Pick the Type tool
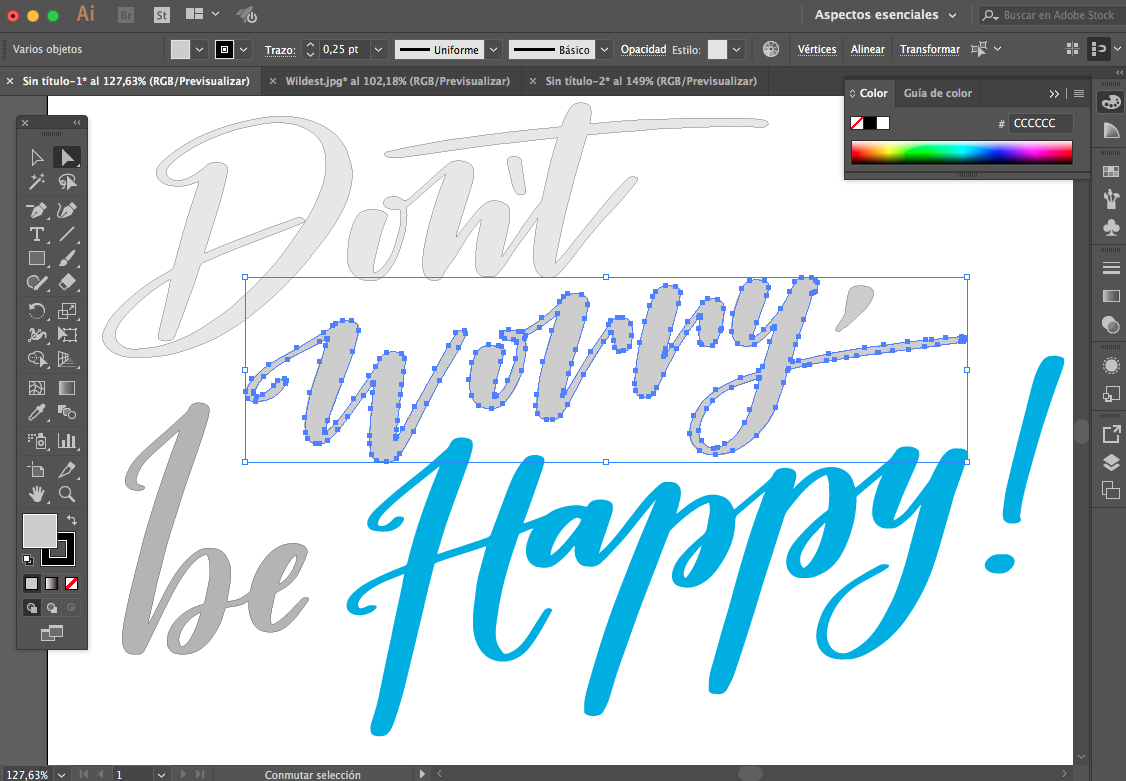Image resolution: width=1126 pixels, height=781 pixels. pyautogui.click(x=37, y=234)
